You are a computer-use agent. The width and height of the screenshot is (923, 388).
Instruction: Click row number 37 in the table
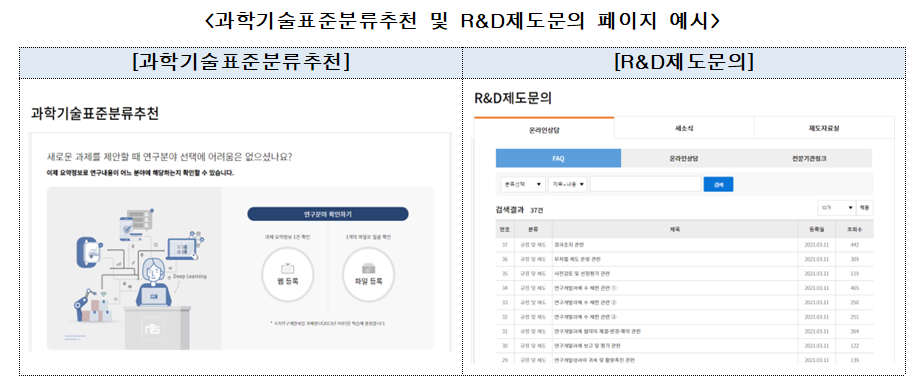click(x=504, y=244)
